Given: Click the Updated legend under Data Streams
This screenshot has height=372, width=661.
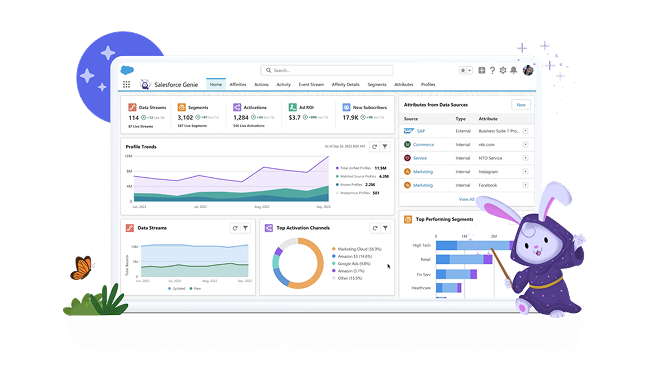Looking at the screenshot, I should click(177, 288).
